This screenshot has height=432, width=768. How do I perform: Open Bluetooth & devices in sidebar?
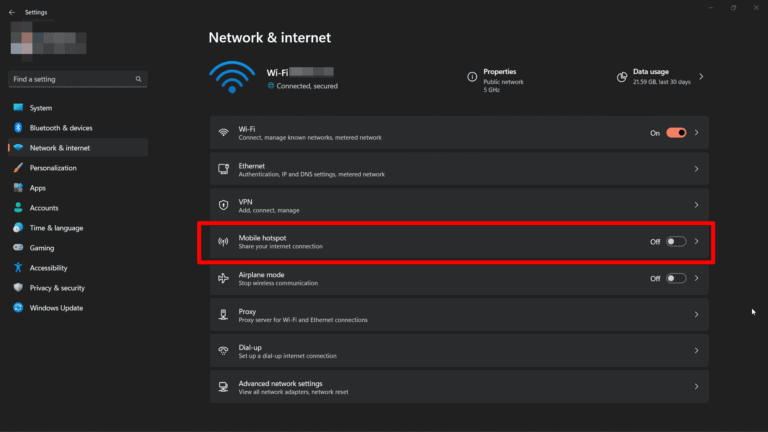[x=60, y=128]
